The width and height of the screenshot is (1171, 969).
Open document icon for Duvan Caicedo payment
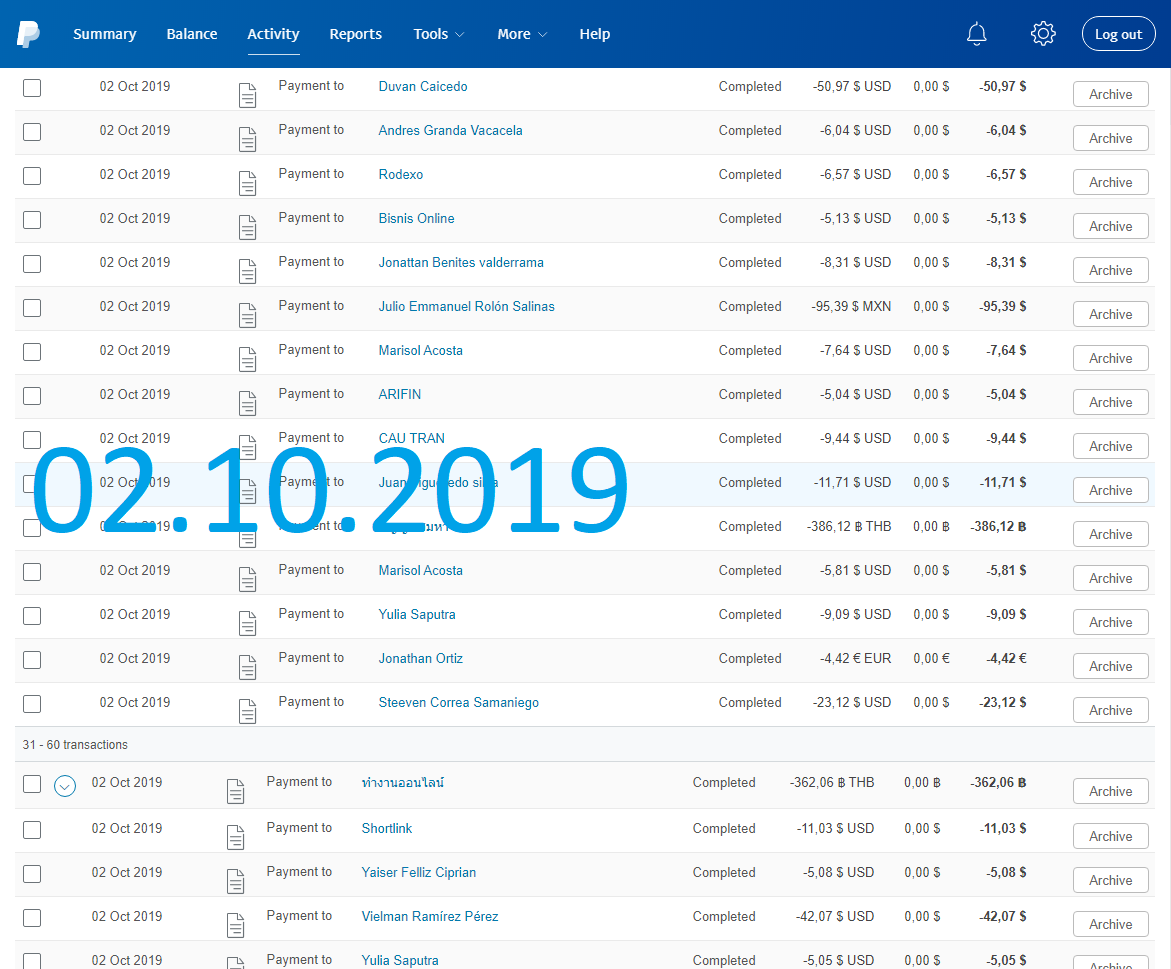pos(247,95)
